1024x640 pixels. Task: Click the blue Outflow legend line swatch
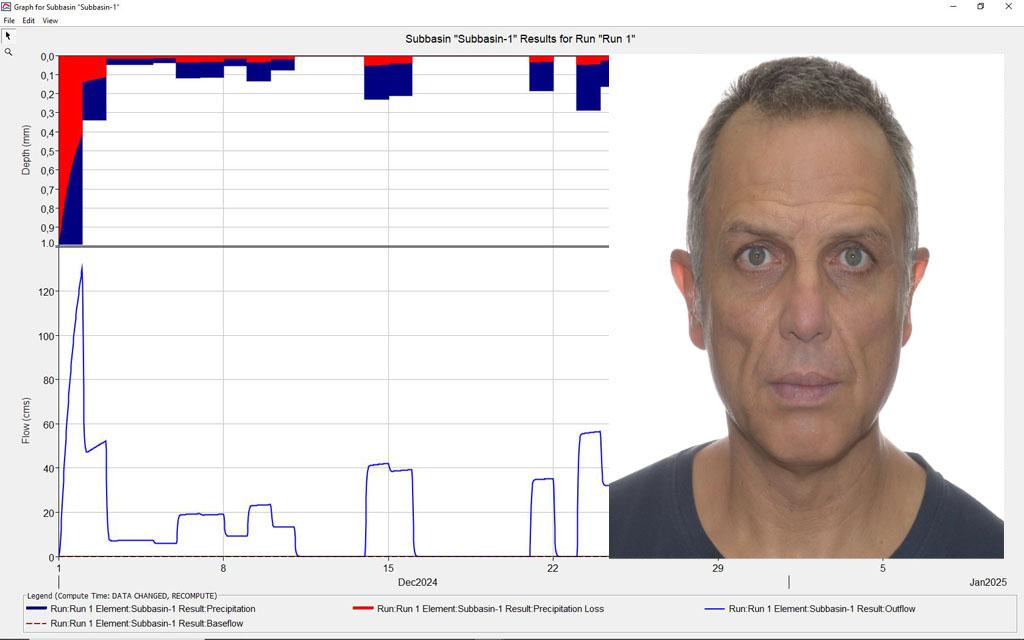click(x=715, y=609)
